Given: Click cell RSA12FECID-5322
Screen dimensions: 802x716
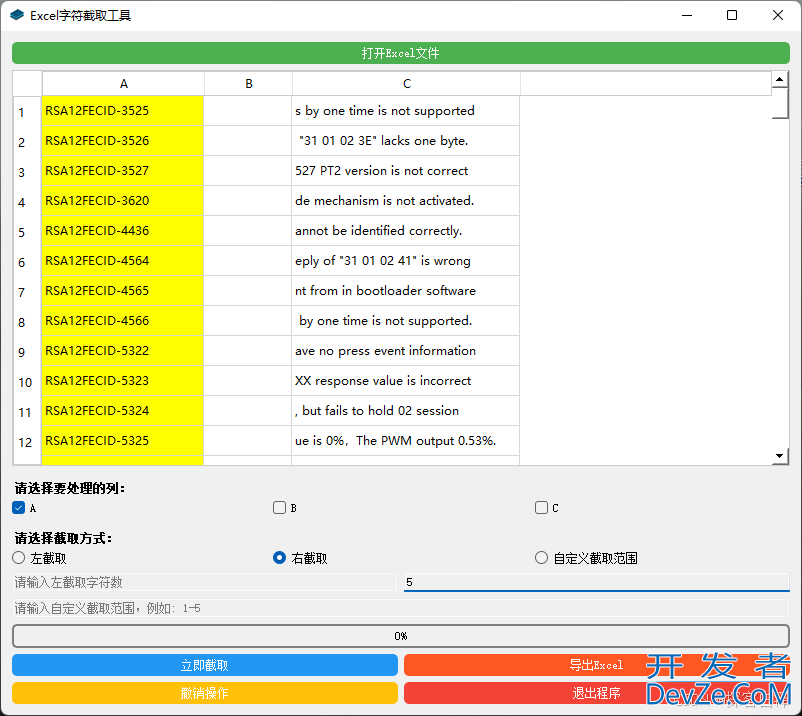Looking at the screenshot, I should (123, 351).
